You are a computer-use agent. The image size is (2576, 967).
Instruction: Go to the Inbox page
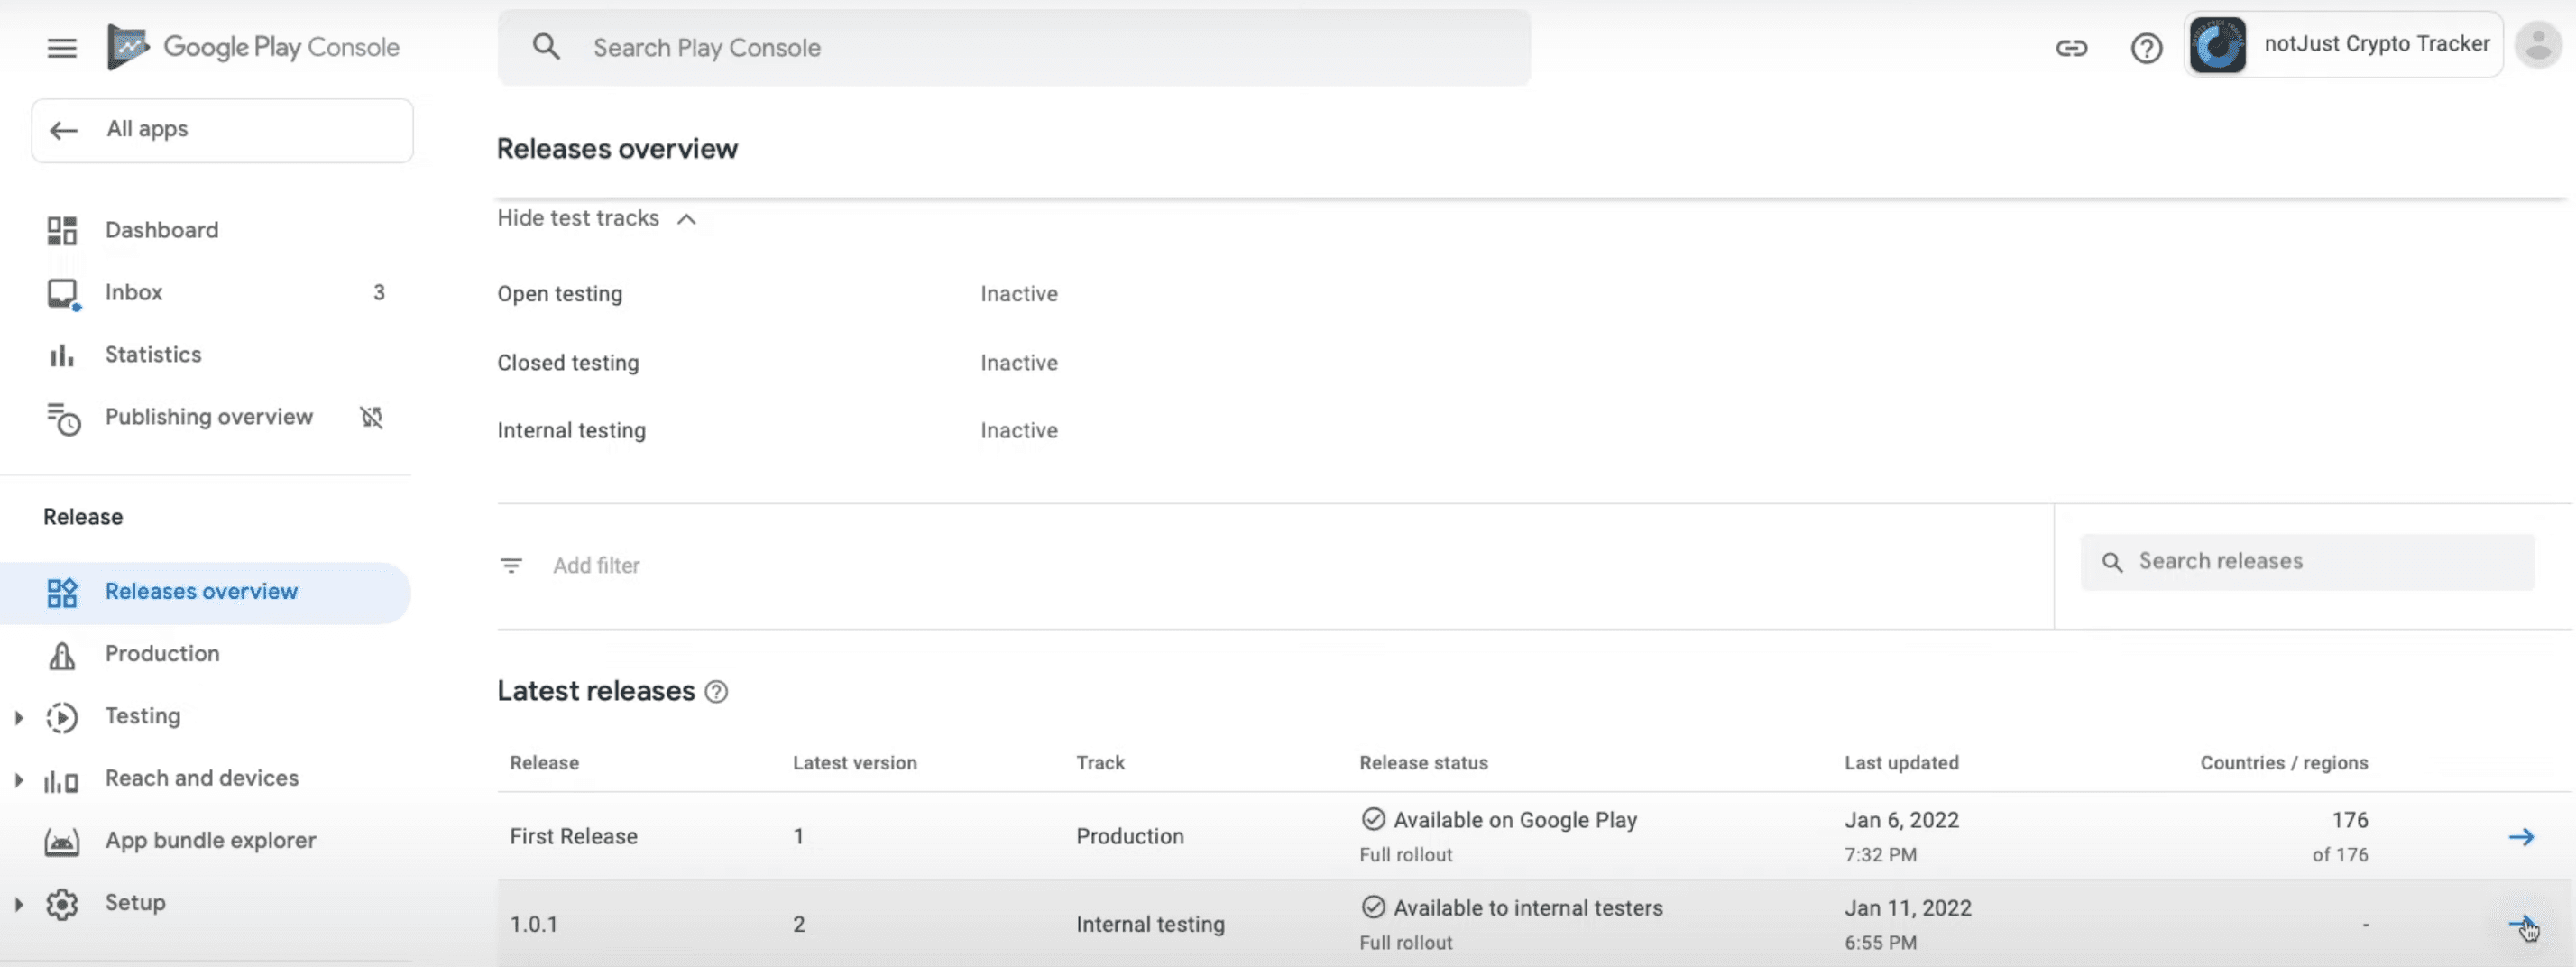pos(134,293)
